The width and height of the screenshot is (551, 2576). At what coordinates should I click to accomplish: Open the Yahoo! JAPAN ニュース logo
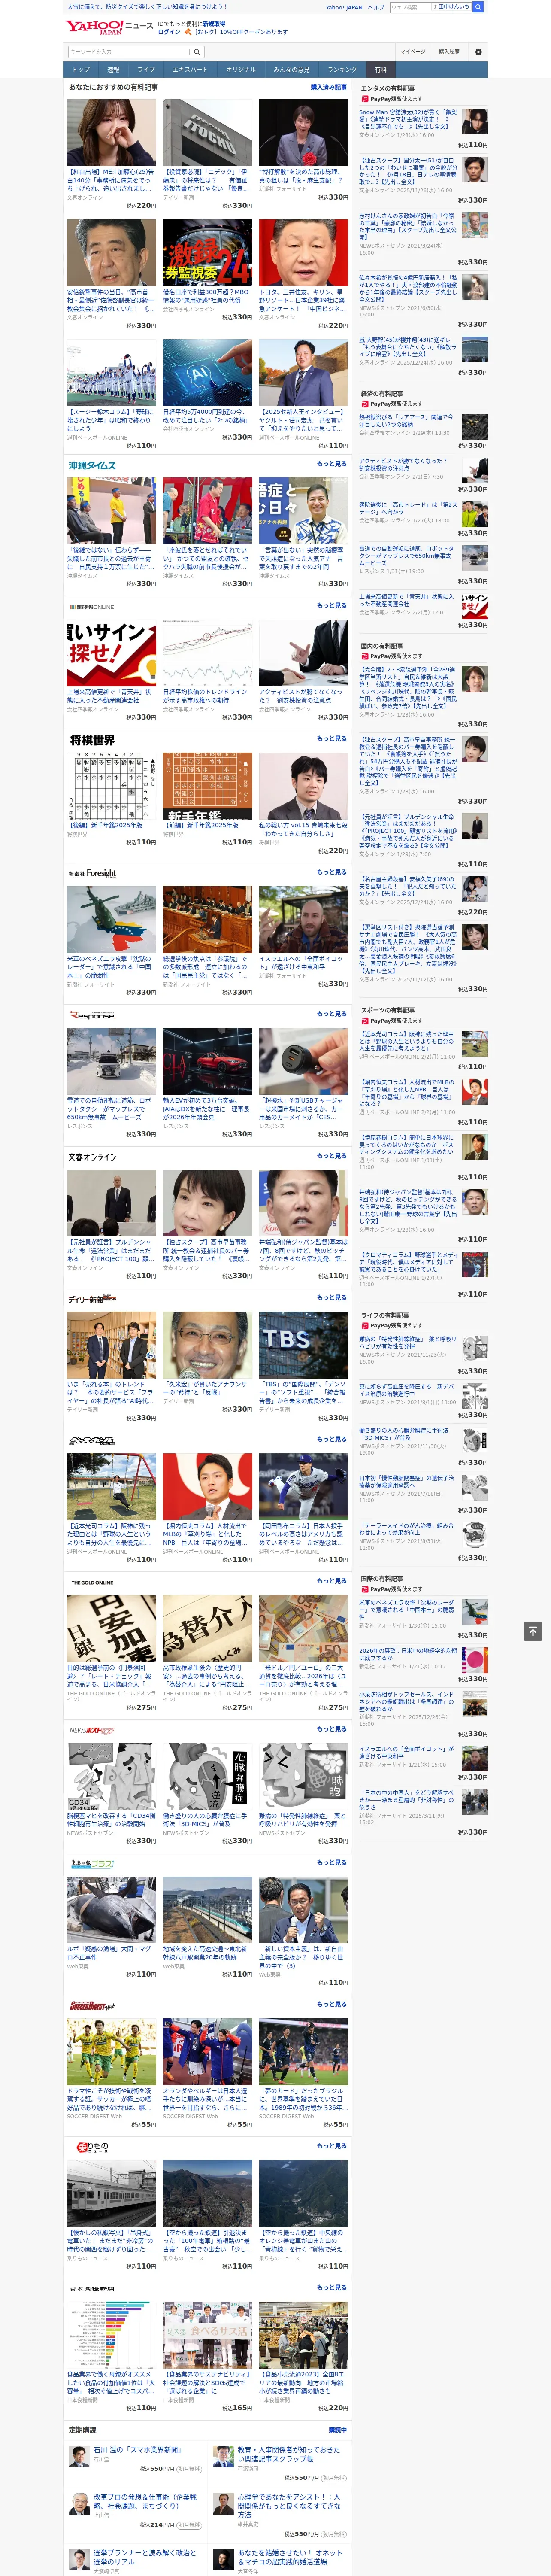pyautogui.click(x=109, y=27)
